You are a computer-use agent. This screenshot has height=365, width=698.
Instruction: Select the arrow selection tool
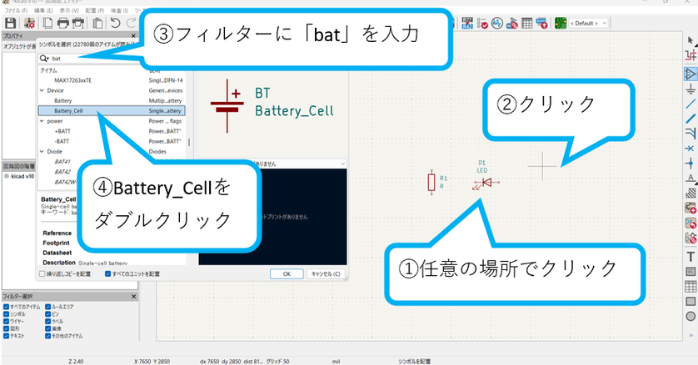coord(690,41)
